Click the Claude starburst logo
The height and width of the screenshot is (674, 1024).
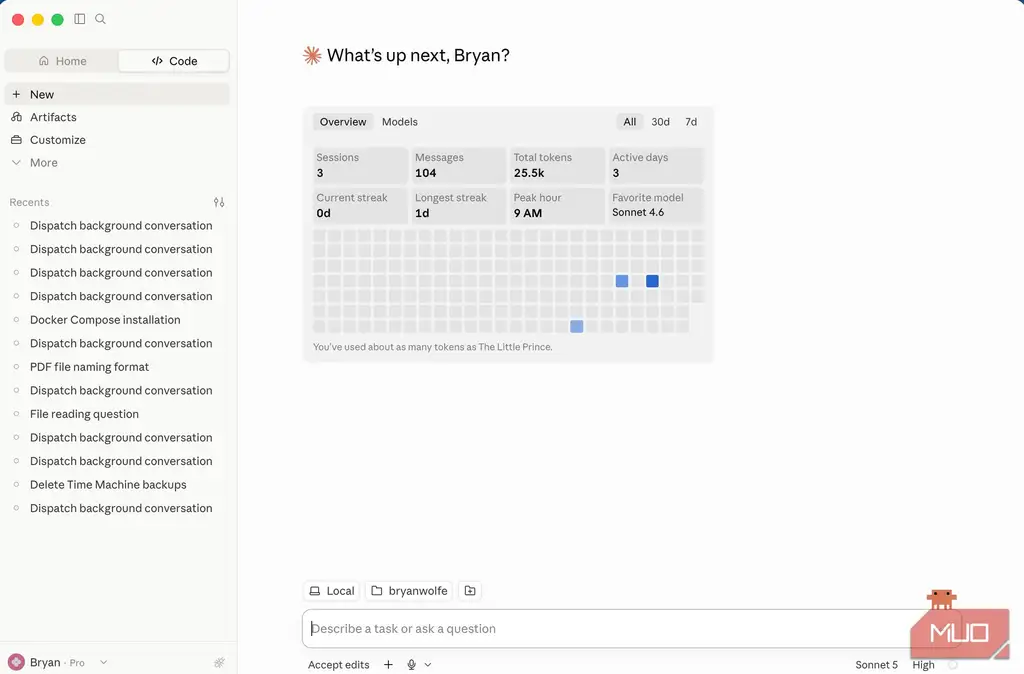tap(312, 56)
